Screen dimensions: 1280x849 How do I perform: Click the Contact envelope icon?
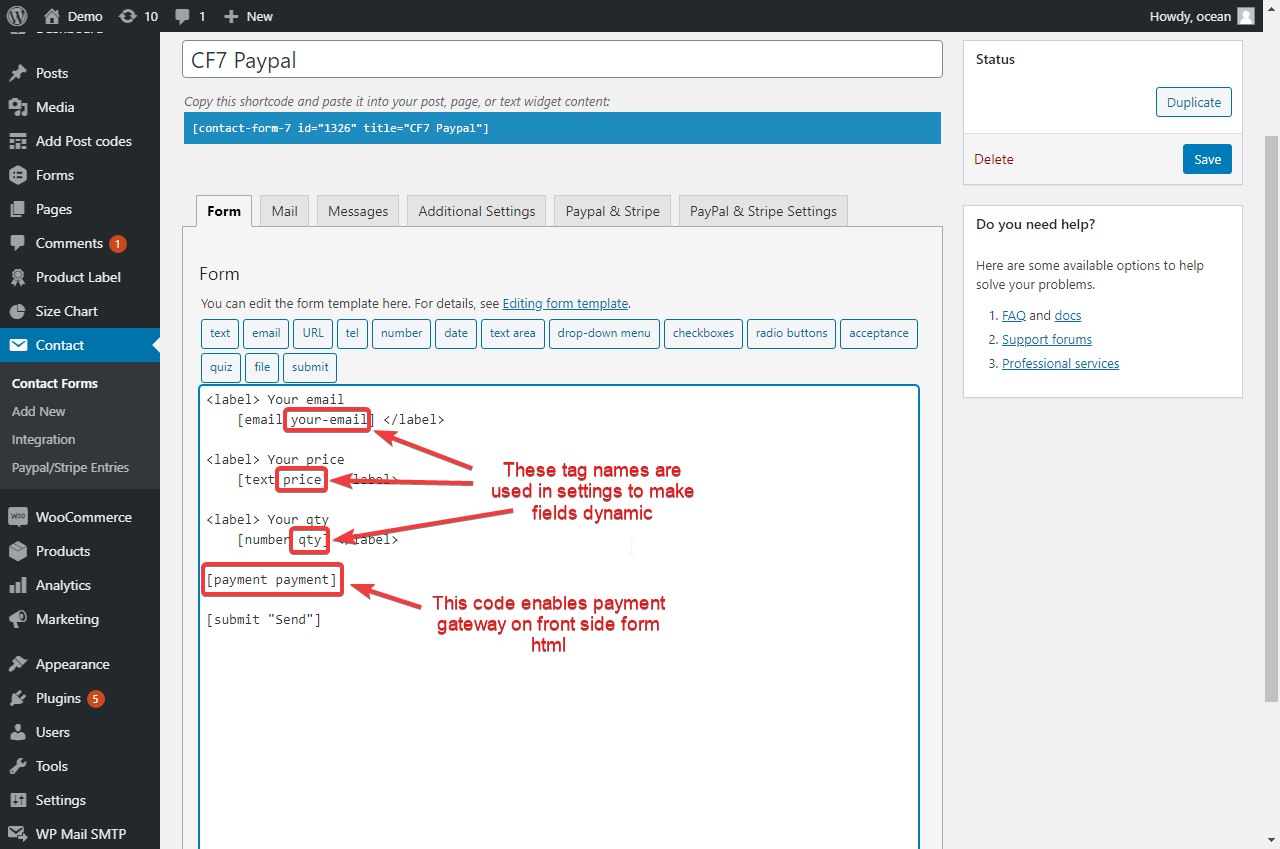(17, 345)
